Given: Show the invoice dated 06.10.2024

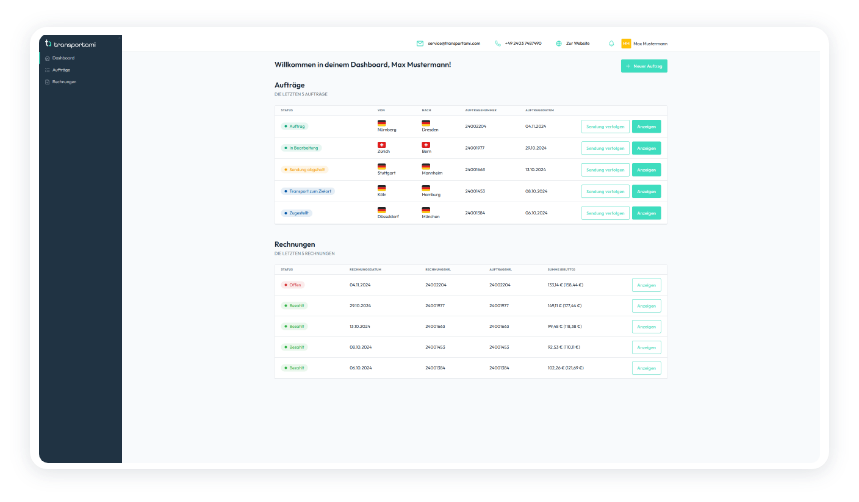Looking at the screenshot, I should click(x=646, y=368).
